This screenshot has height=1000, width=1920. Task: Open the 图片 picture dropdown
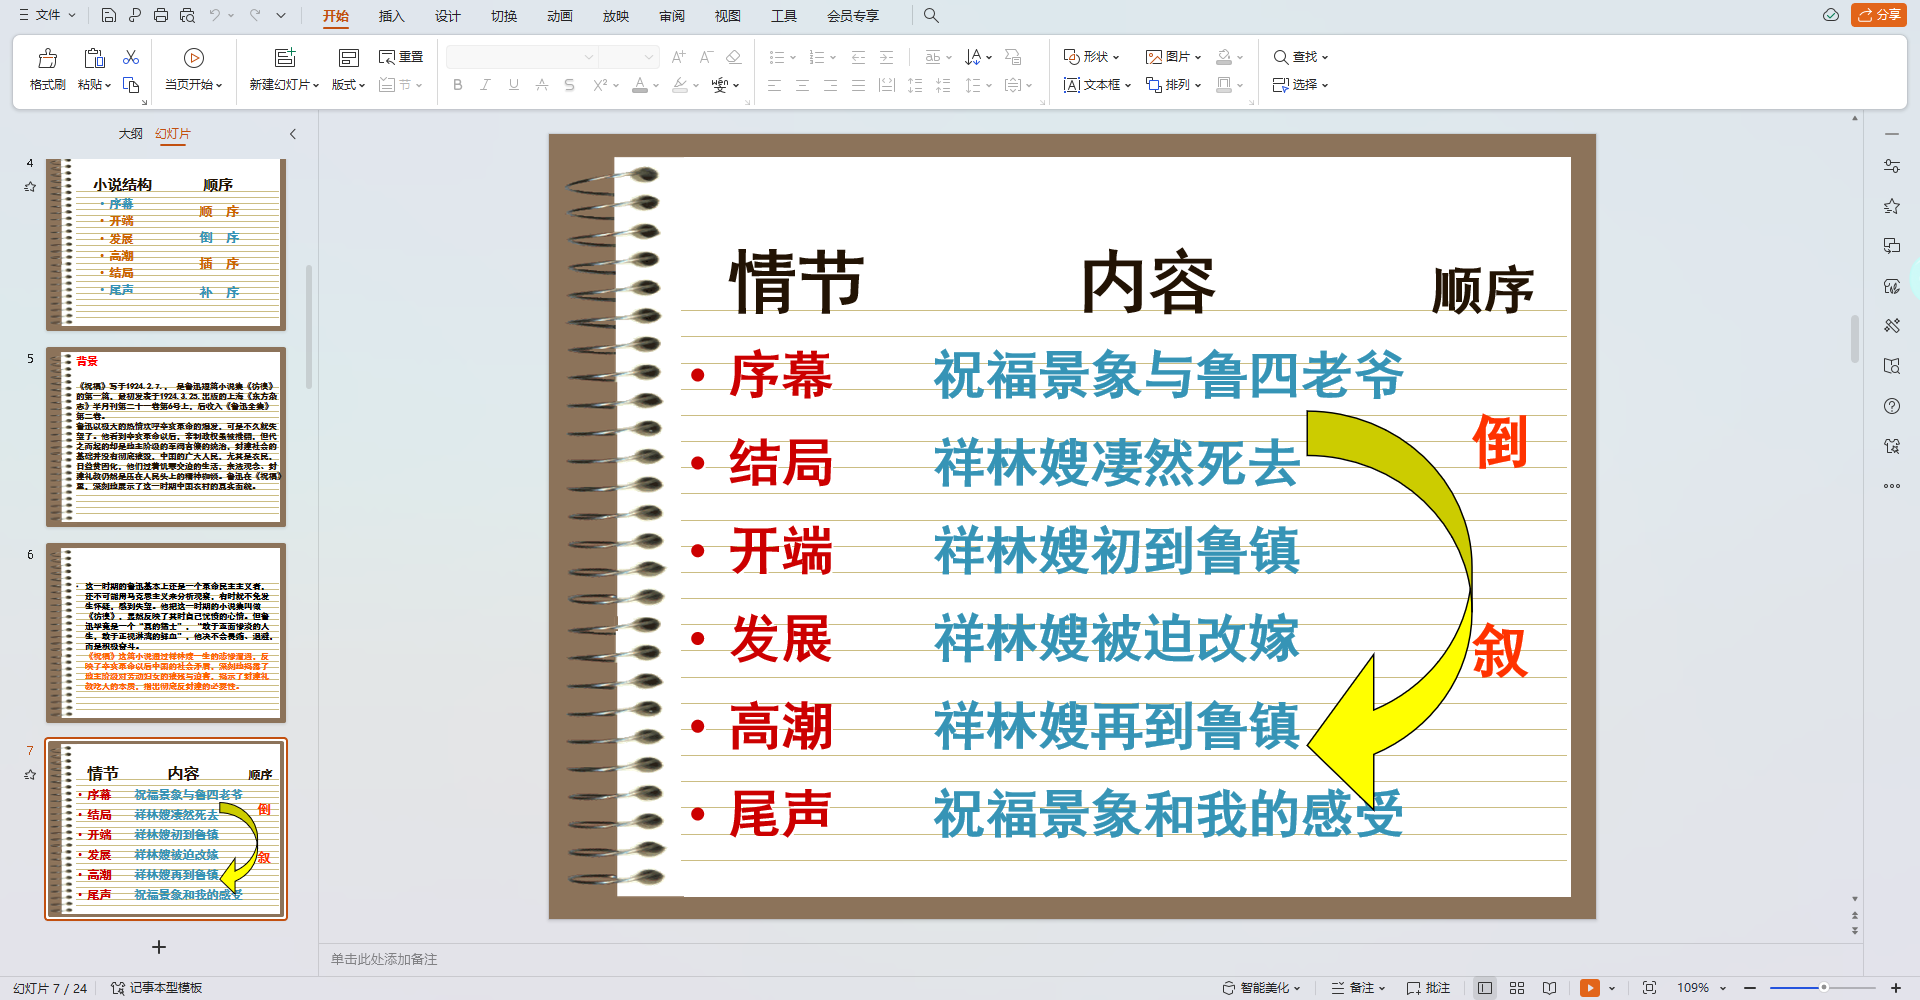click(x=1173, y=57)
